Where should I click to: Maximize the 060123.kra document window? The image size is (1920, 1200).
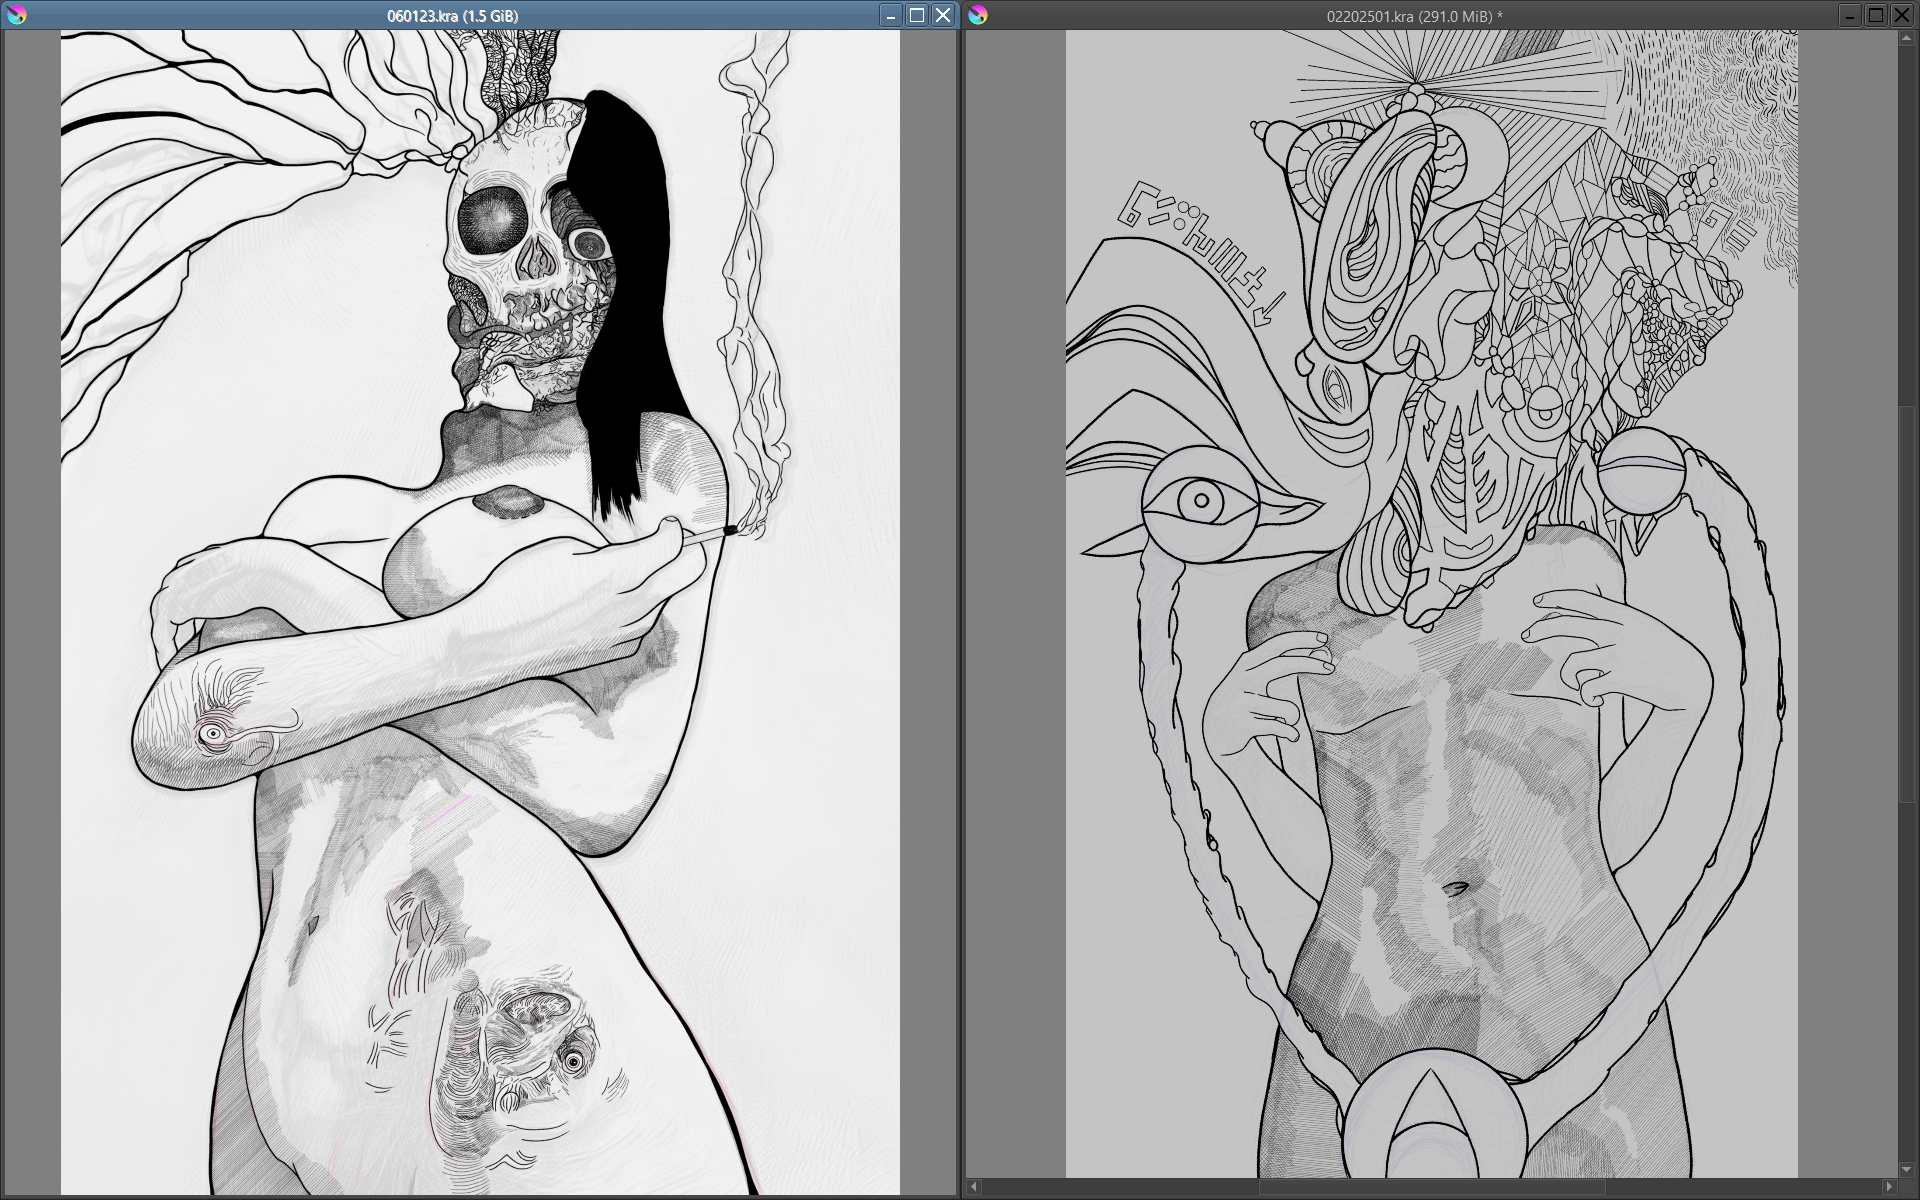pos(917,15)
